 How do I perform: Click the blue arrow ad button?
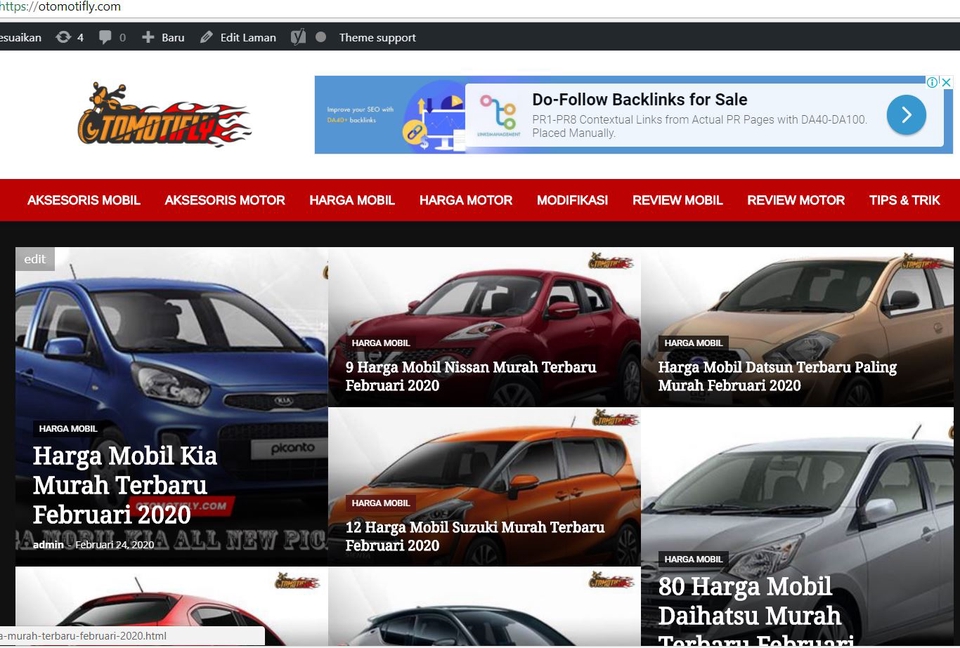pyautogui.click(x=906, y=115)
